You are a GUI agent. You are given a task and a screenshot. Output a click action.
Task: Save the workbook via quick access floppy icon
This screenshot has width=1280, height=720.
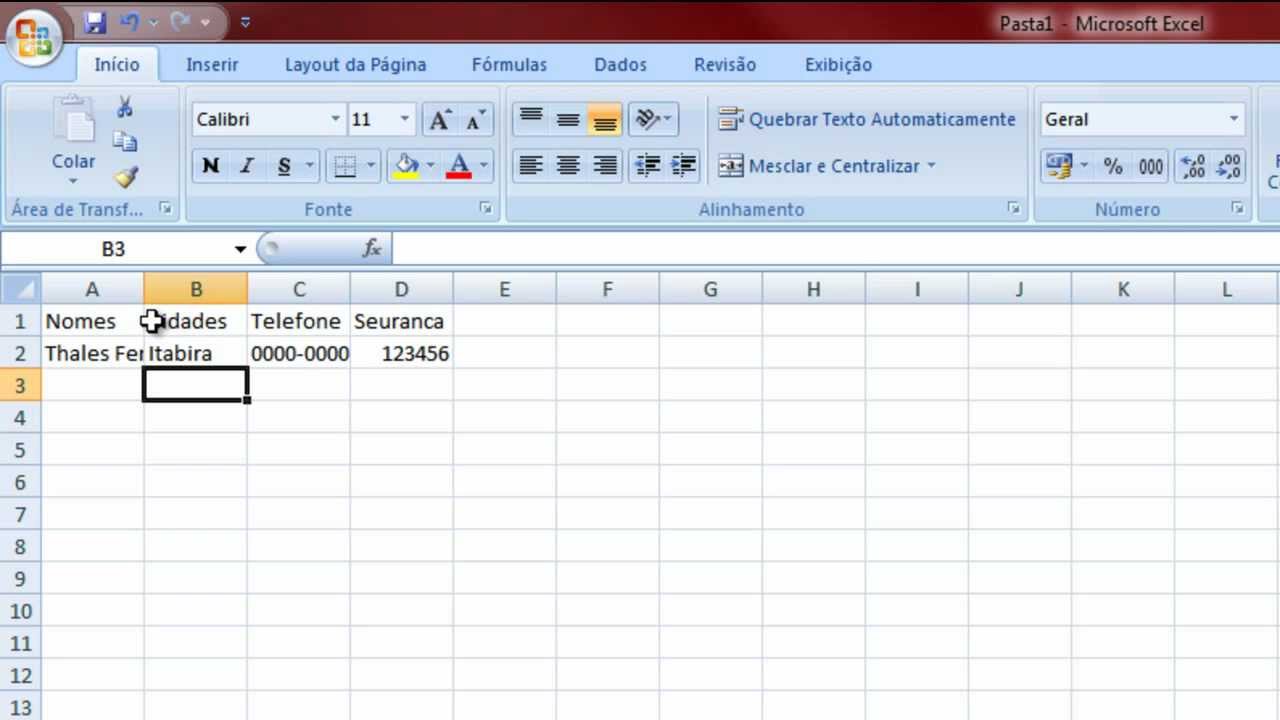[95, 22]
